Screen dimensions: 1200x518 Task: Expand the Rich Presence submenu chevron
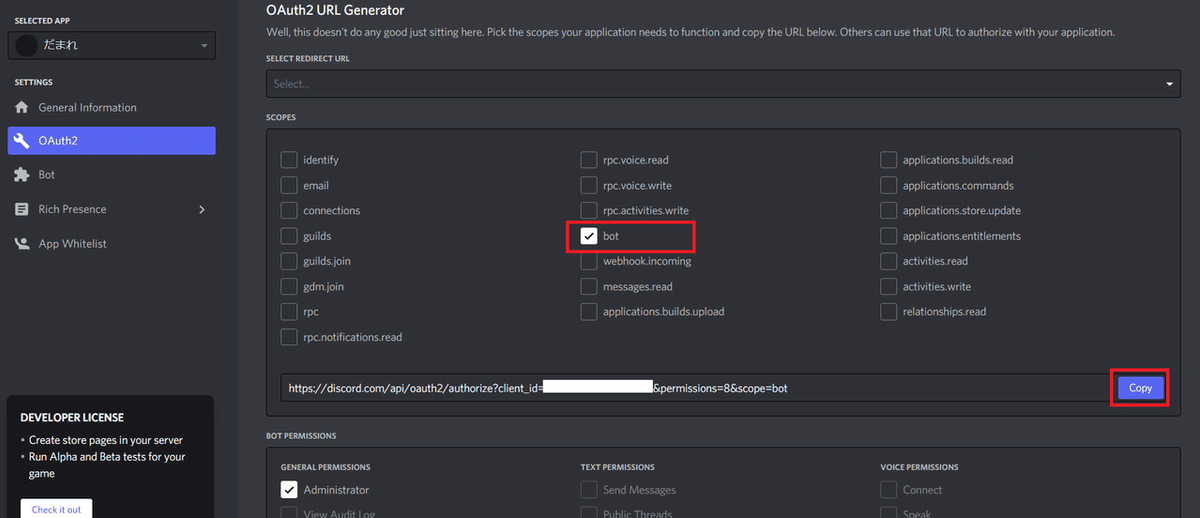coord(202,209)
